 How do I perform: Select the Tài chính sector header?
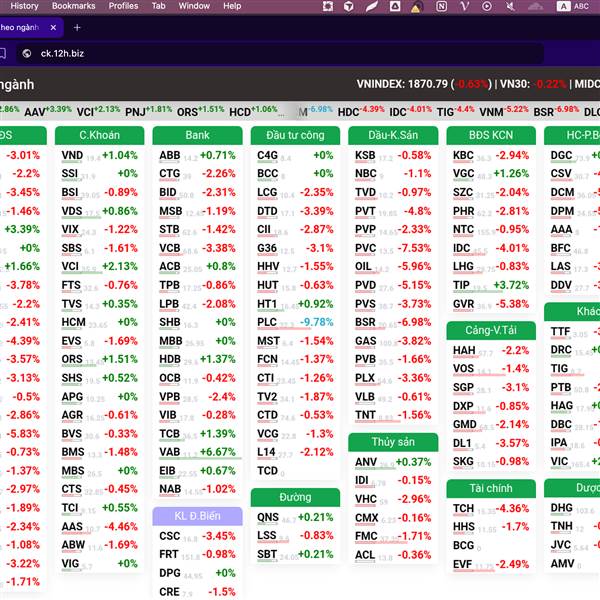tap(491, 489)
